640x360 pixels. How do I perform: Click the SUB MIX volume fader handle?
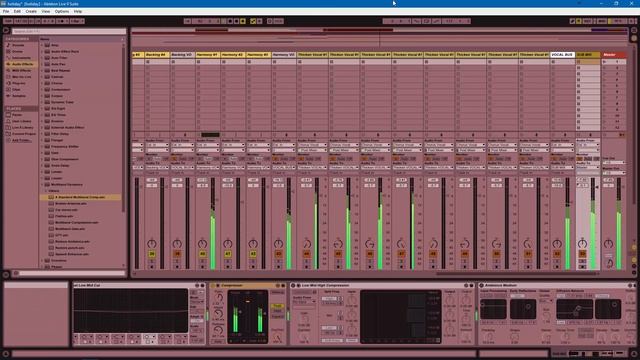click(597, 187)
